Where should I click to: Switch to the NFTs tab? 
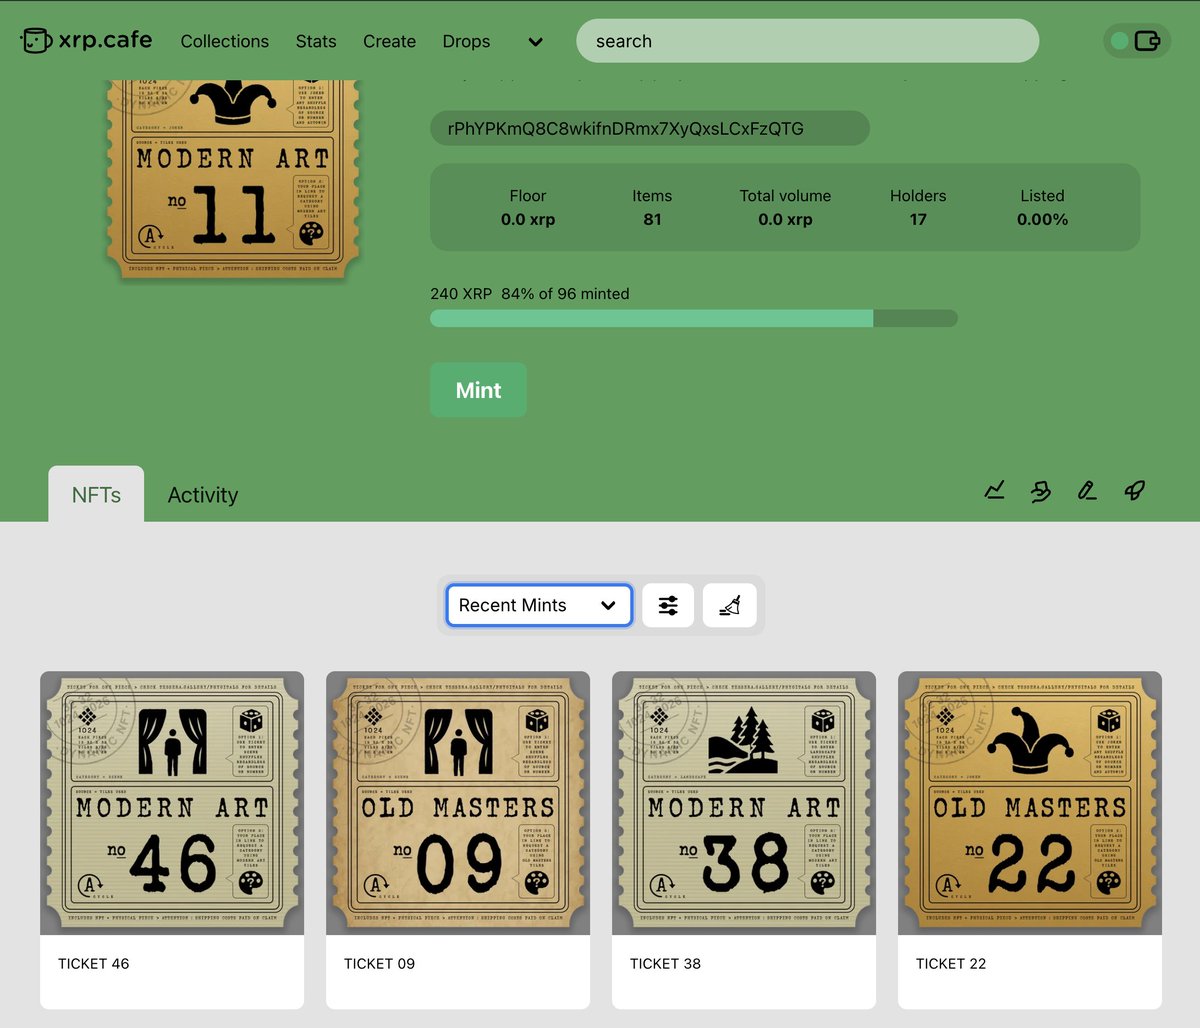point(96,494)
